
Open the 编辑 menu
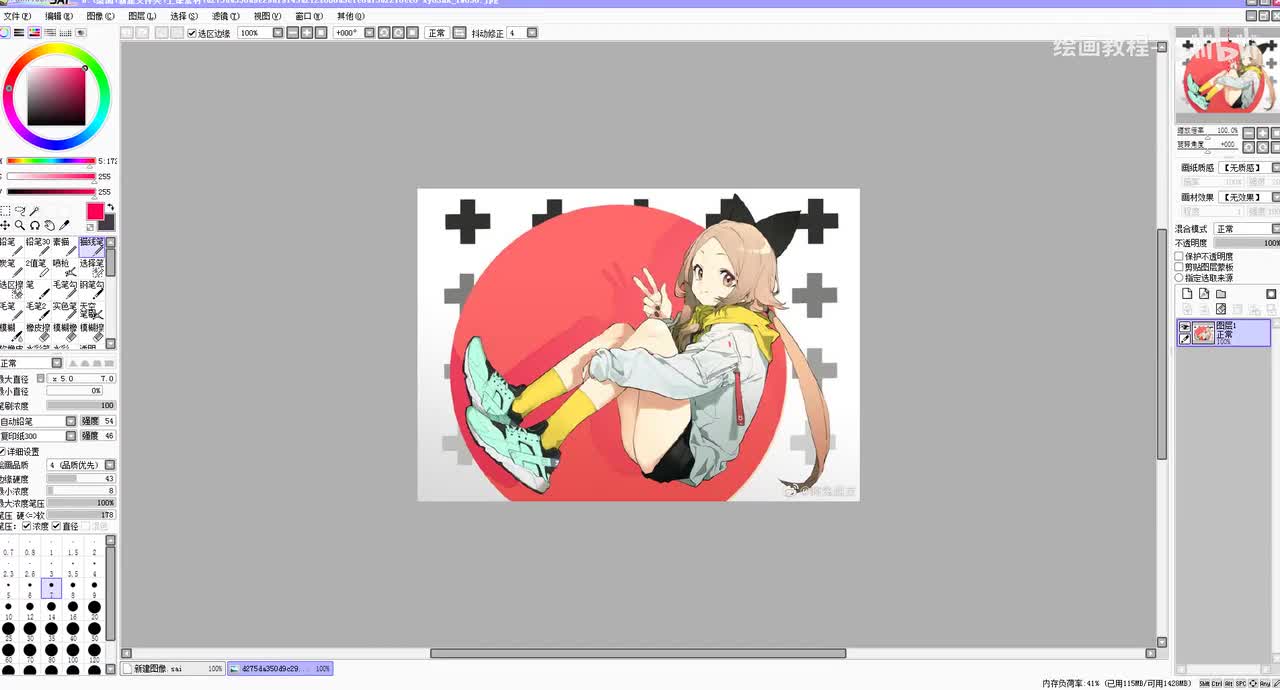pyautogui.click(x=59, y=17)
